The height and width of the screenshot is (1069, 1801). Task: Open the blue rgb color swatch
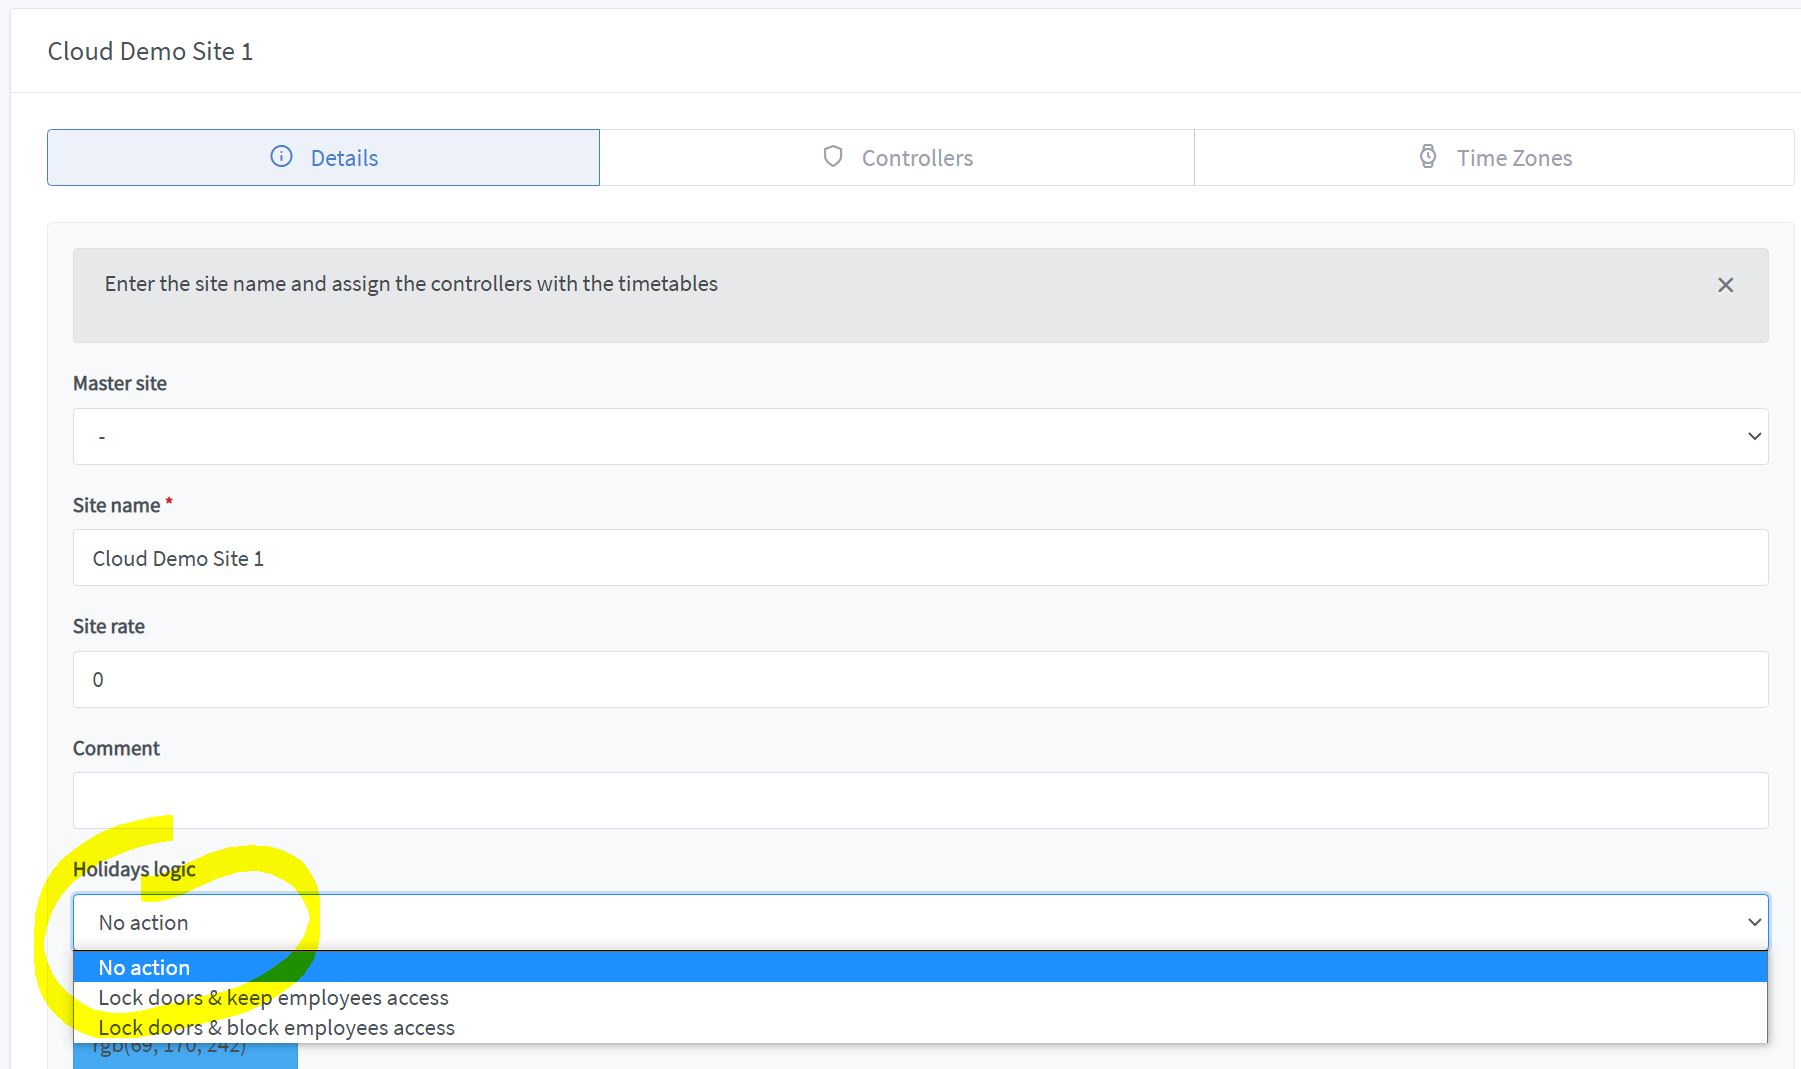[185, 1056]
